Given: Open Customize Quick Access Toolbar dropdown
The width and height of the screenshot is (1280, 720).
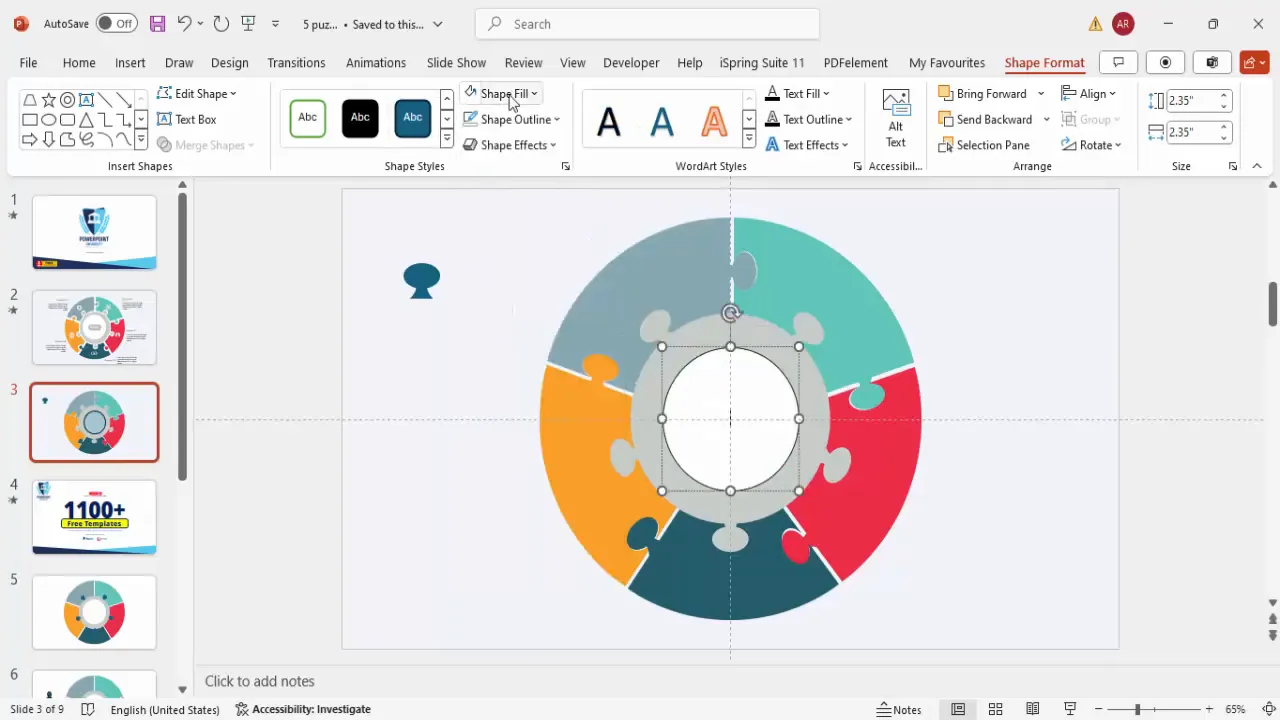Looking at the screenshot, I should pos(275,24).
